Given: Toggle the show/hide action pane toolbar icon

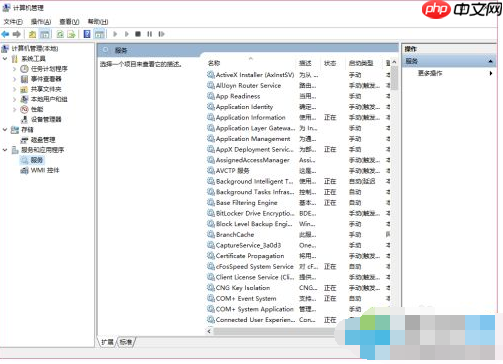Looking at the screenshot, I should [99, 34].
